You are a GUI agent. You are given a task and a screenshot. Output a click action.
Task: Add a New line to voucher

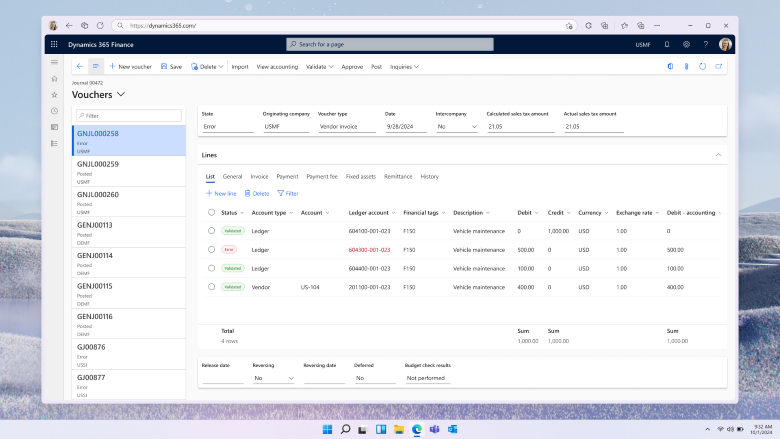[x=221, y=193]
